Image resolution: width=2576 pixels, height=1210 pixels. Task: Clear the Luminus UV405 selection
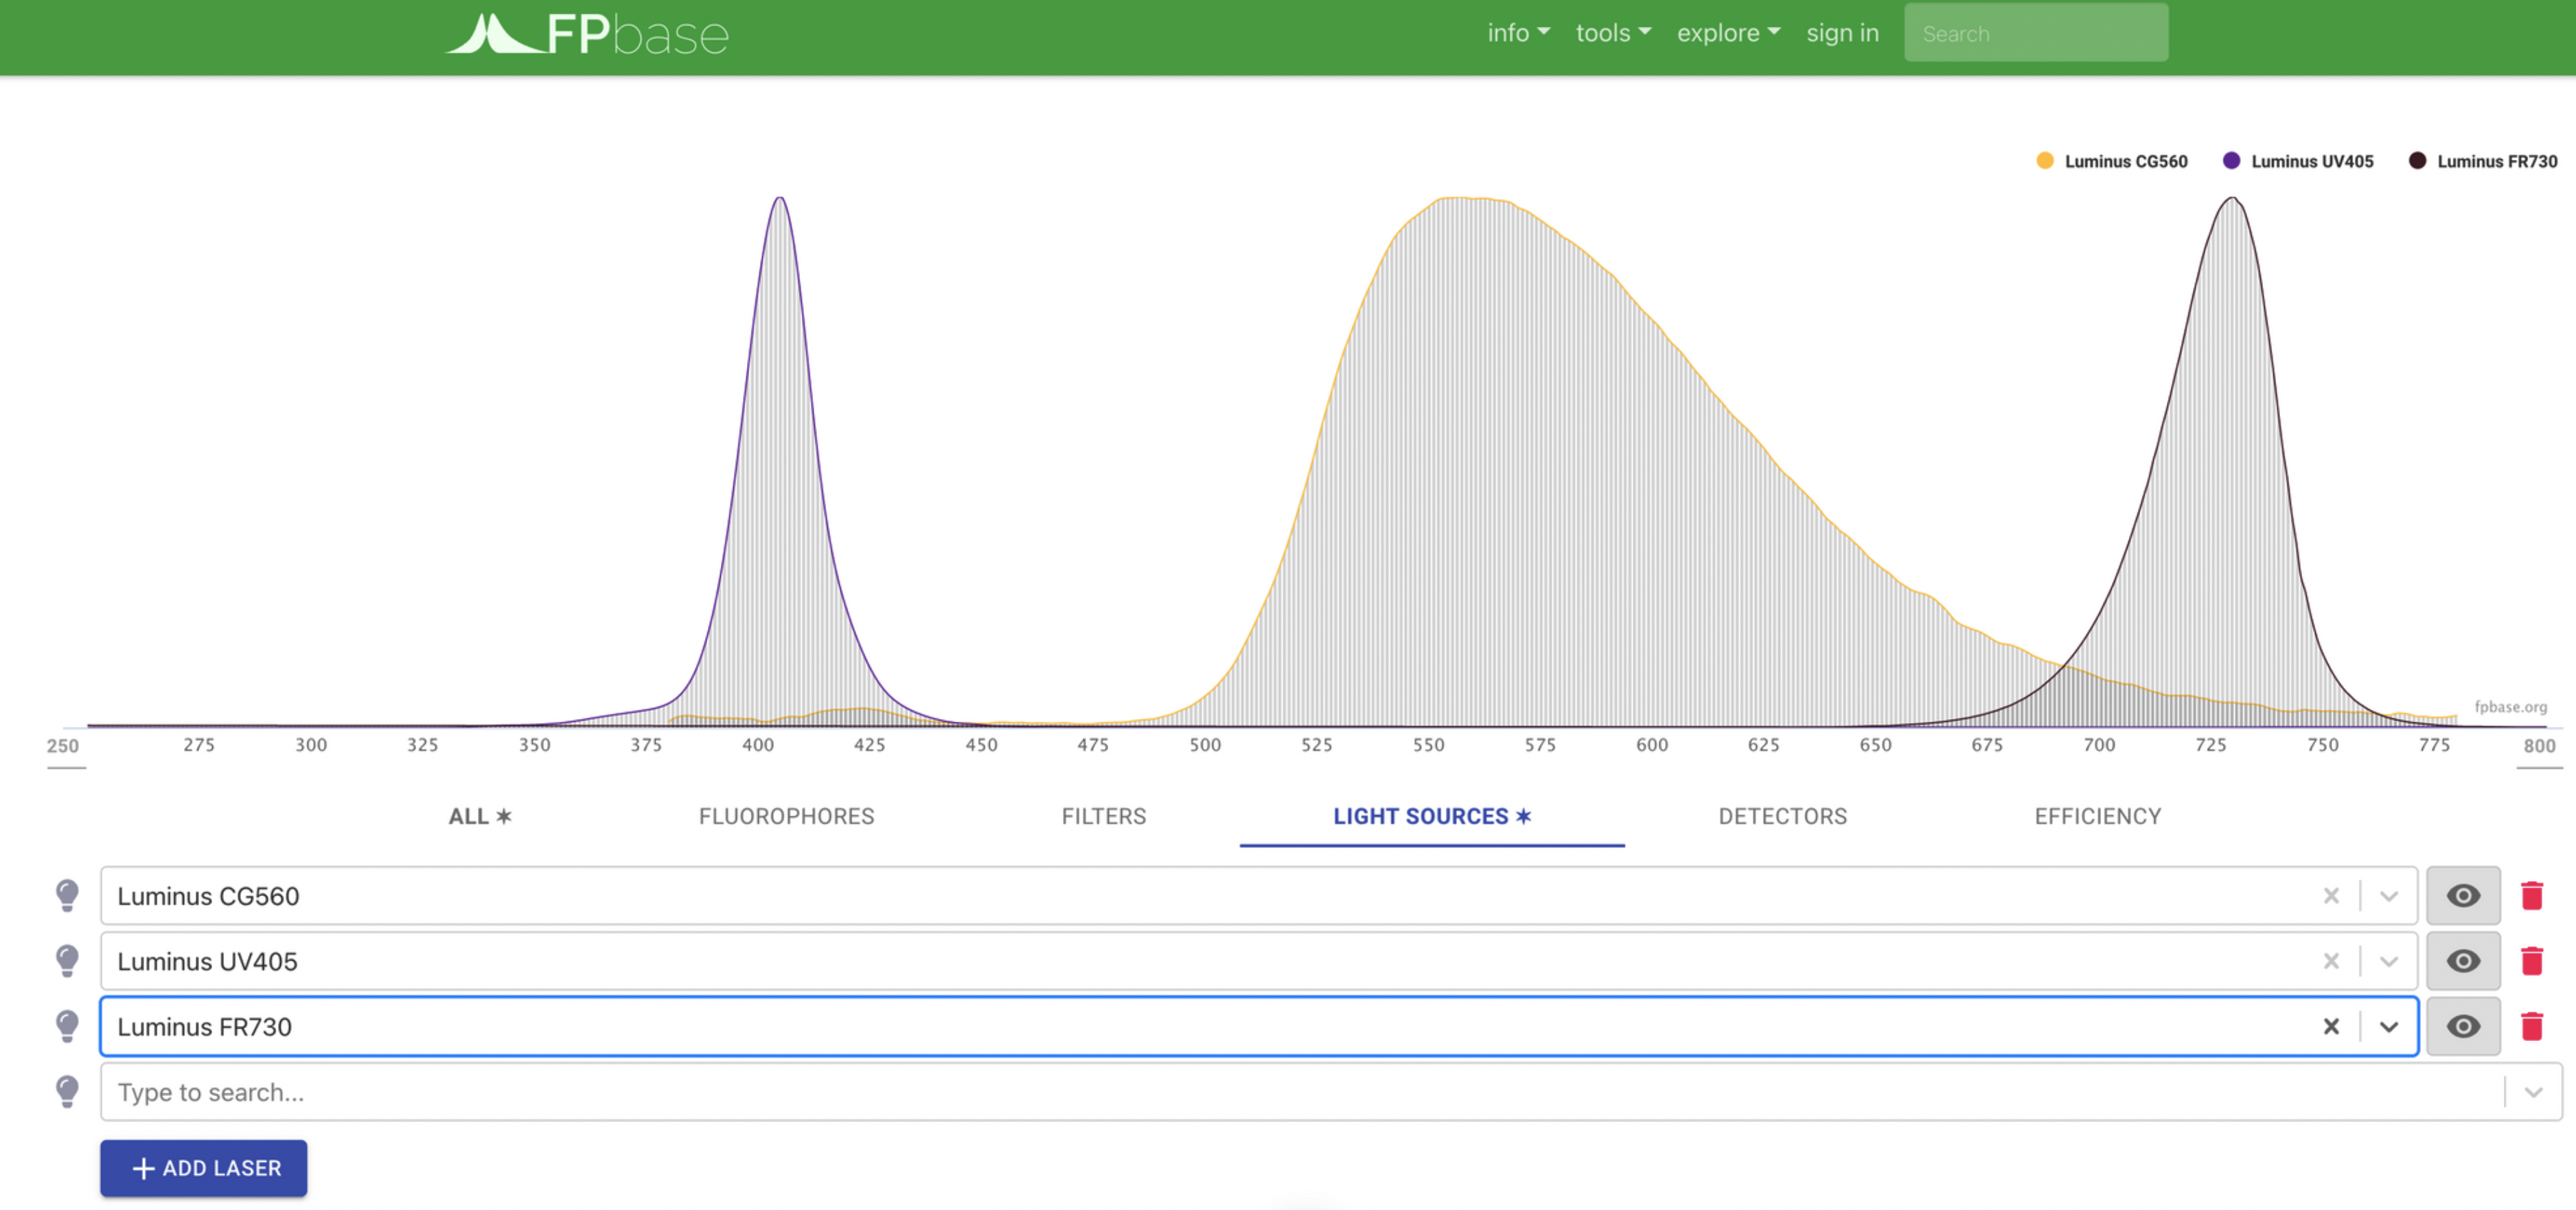click(2331, 961)
